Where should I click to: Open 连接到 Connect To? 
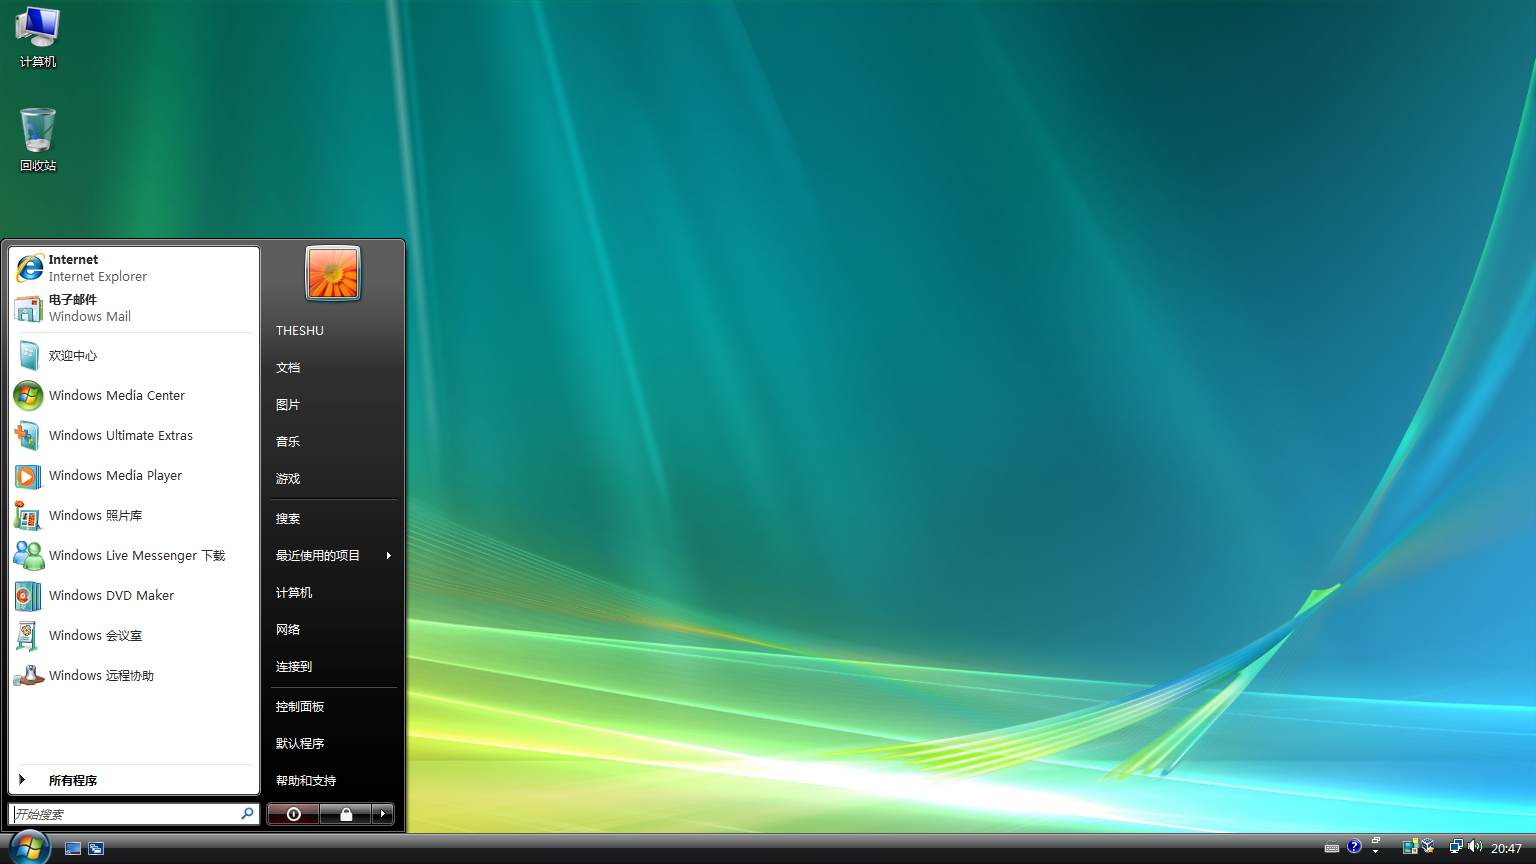pyautogui.click(x=333, y=666)
